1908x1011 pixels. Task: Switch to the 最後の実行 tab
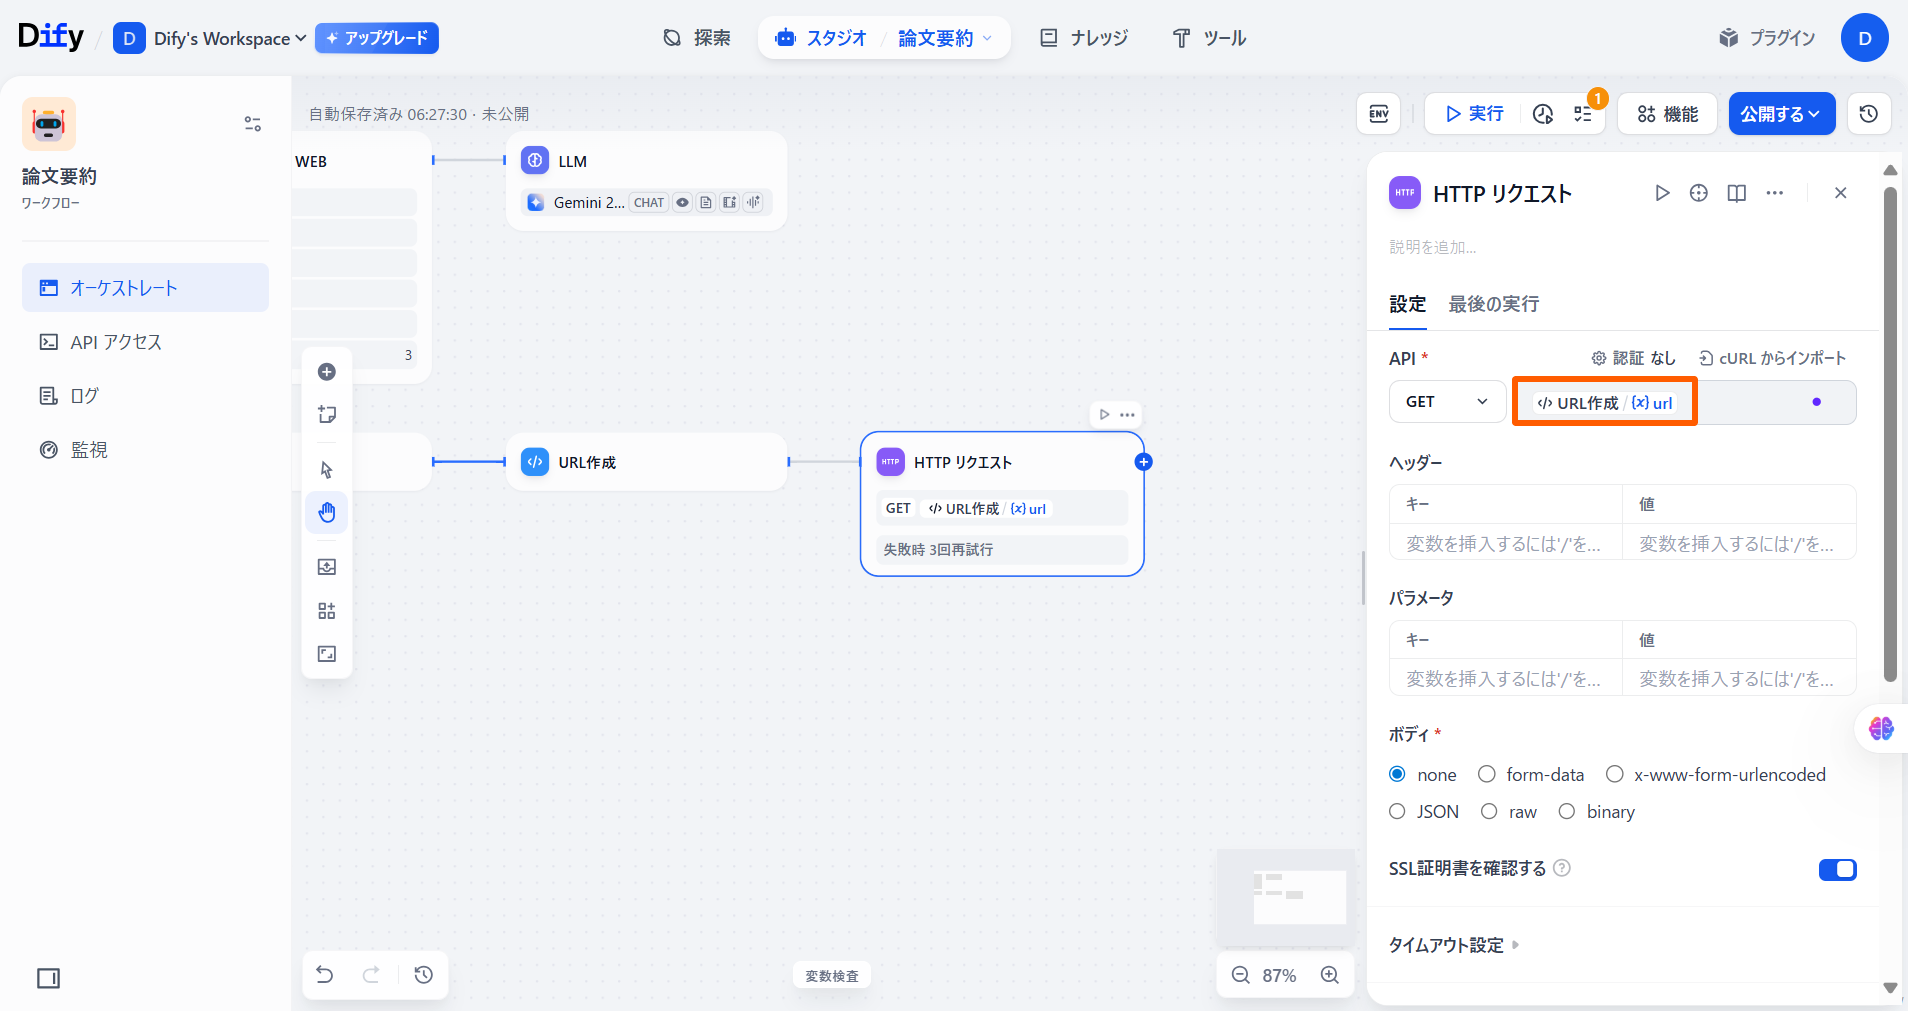click(1493, 304)
